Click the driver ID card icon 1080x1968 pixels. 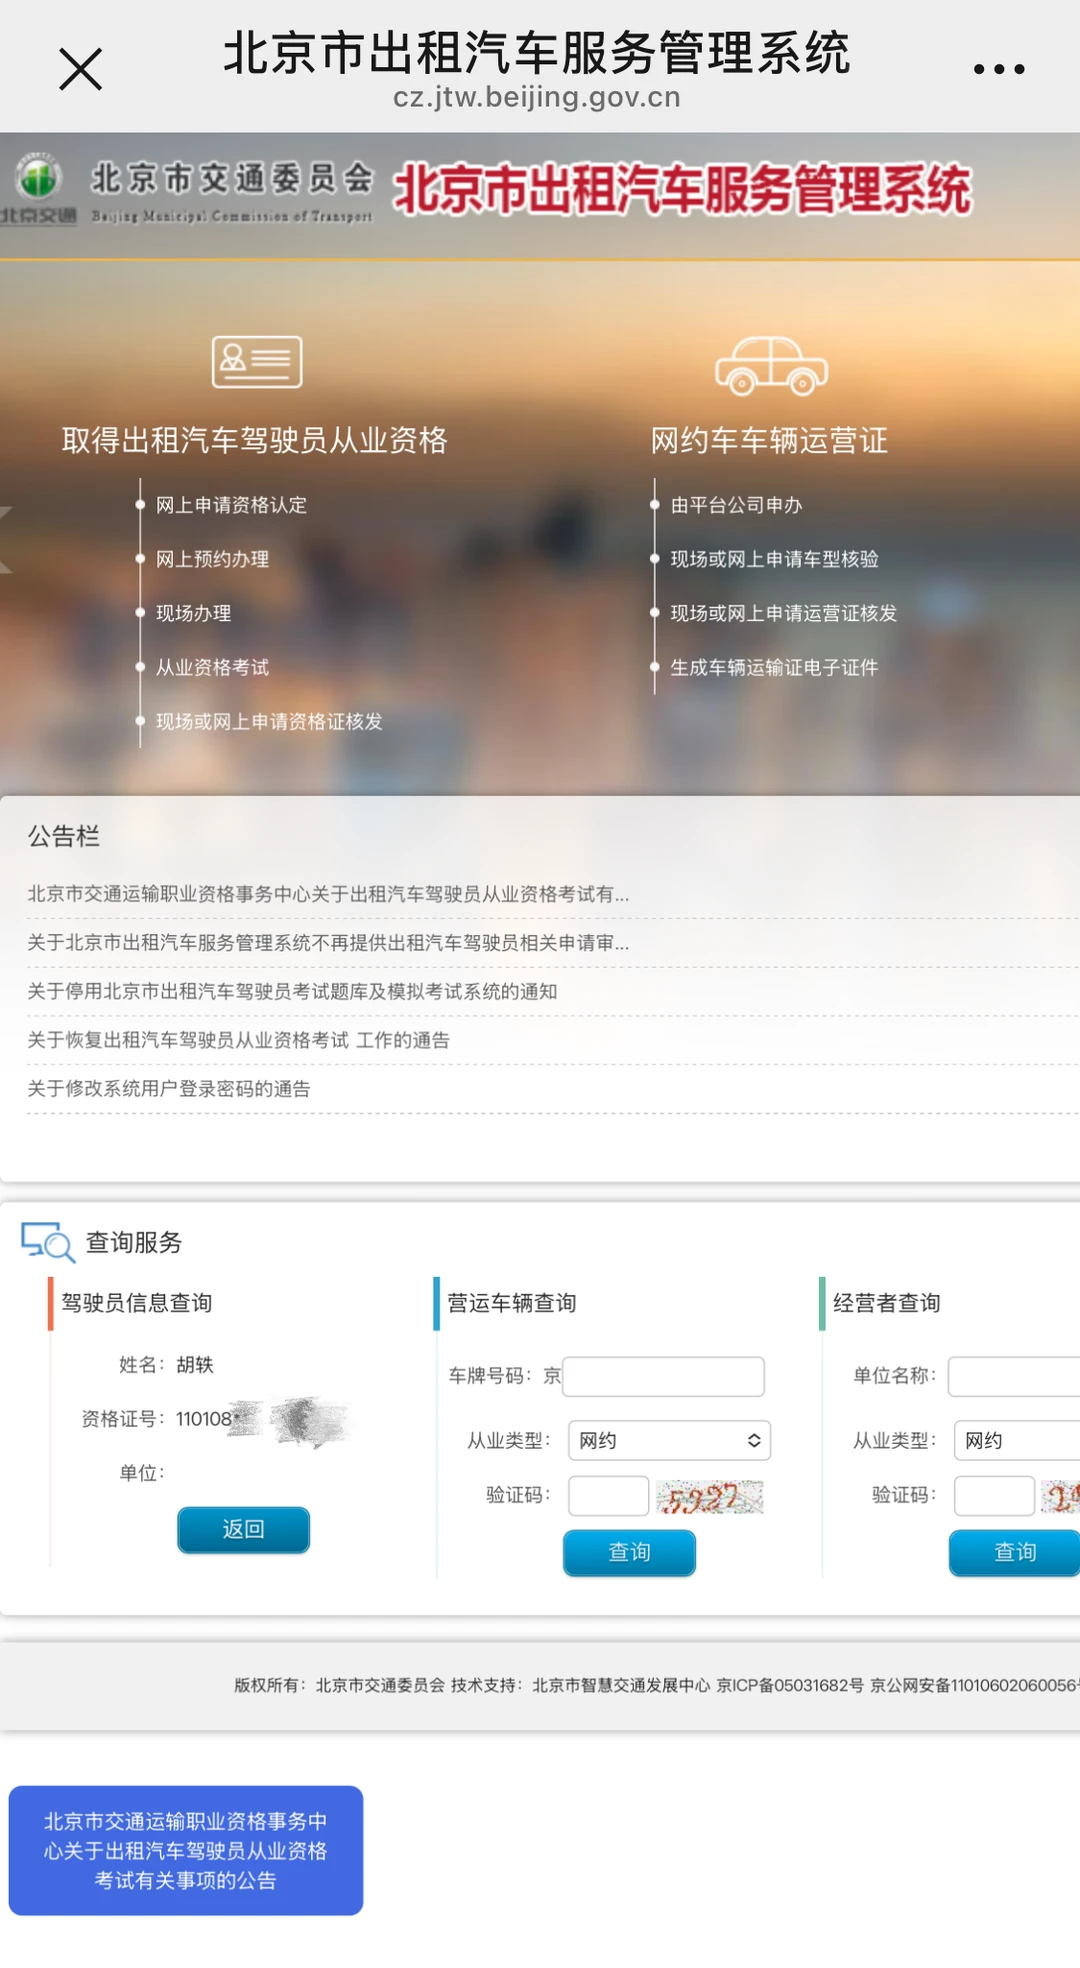pyautogui.click(x=257, y=362)
